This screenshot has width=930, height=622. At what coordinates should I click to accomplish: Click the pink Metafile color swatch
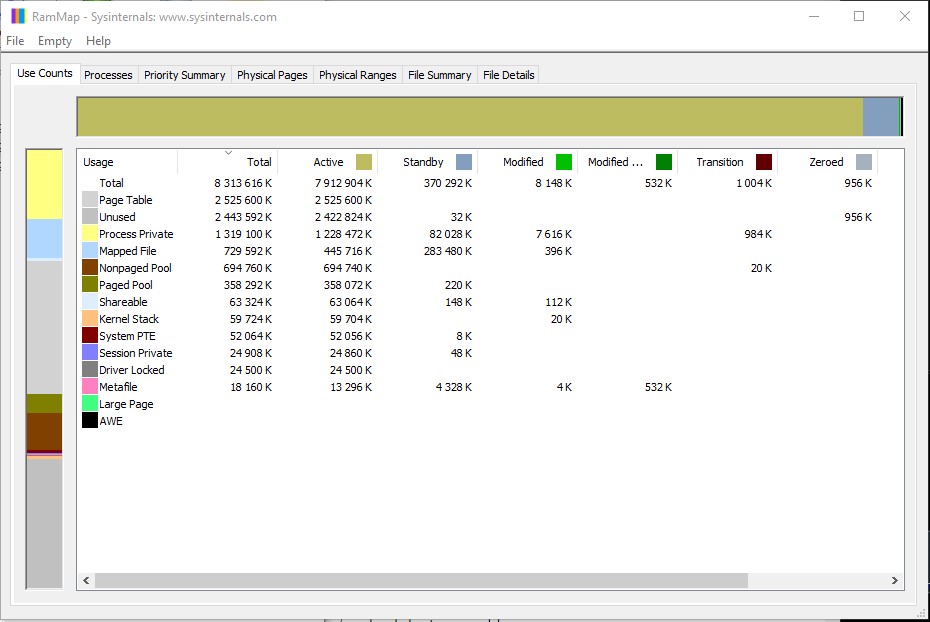click(90, 387)
